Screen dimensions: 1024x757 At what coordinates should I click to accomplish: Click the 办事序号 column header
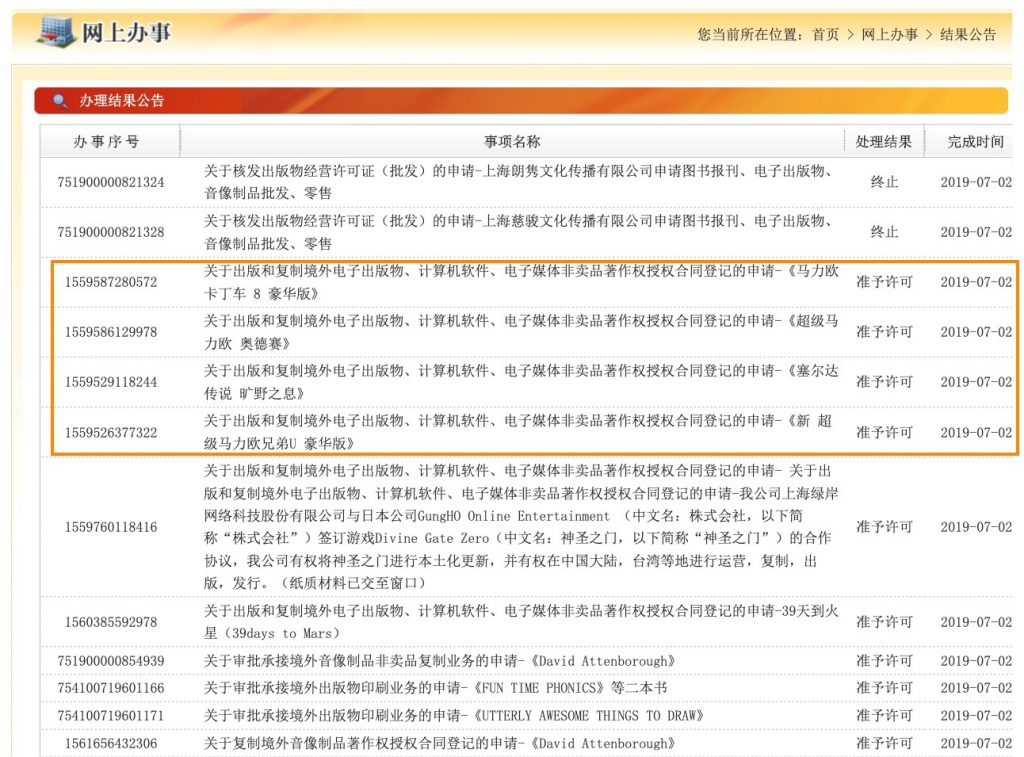[106, 142]
